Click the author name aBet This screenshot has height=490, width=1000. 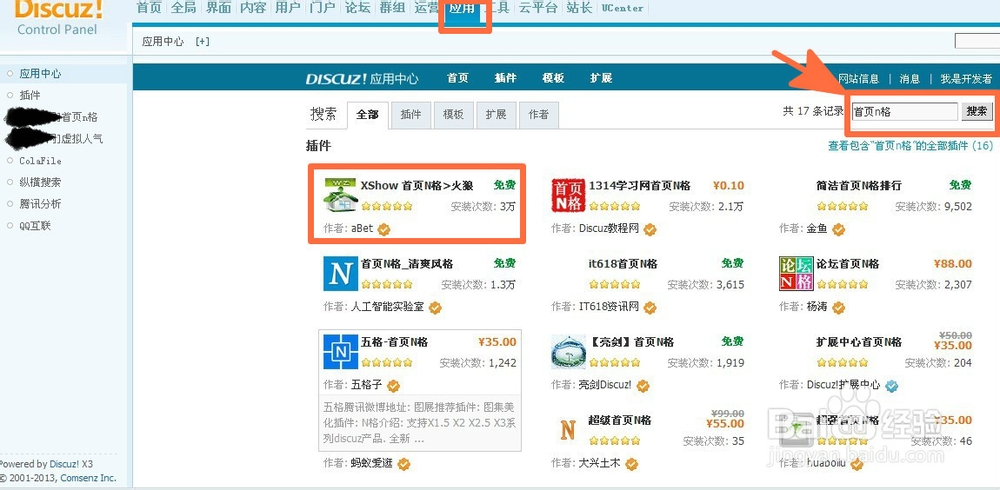coord(362,229)
